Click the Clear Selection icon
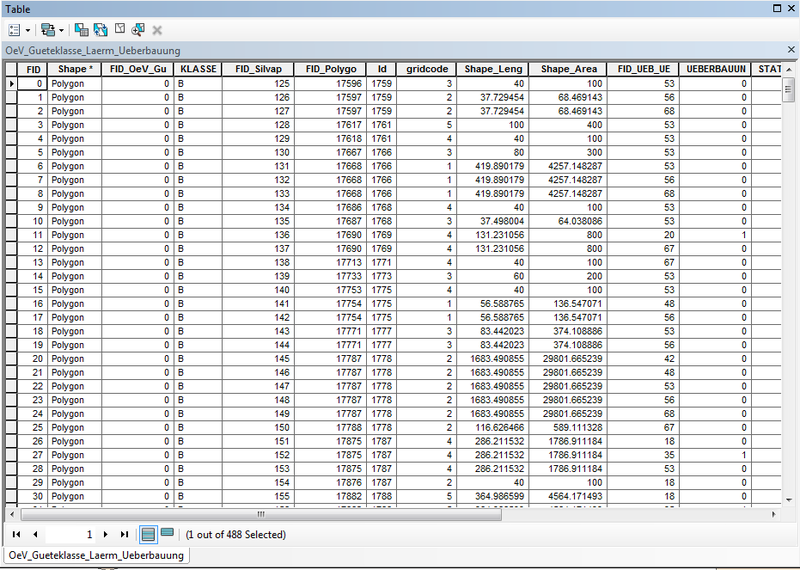 [119, 31]
